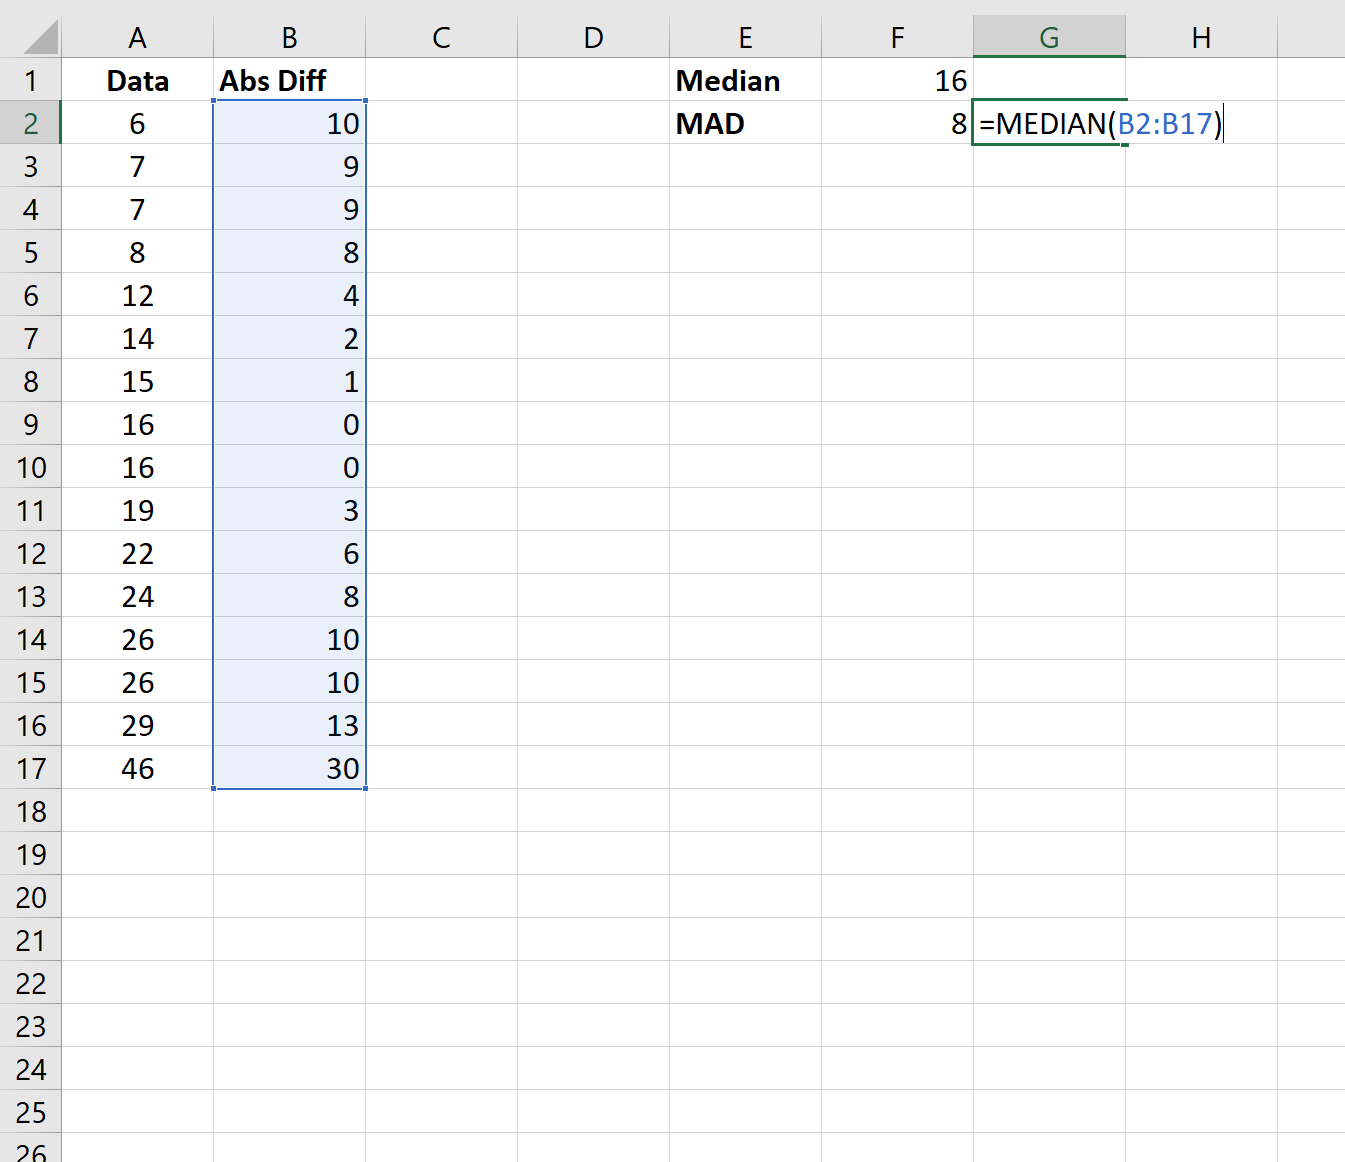
Task: Click the "Data" header cell
Action: pyautogui.click(x=138, y=81)
